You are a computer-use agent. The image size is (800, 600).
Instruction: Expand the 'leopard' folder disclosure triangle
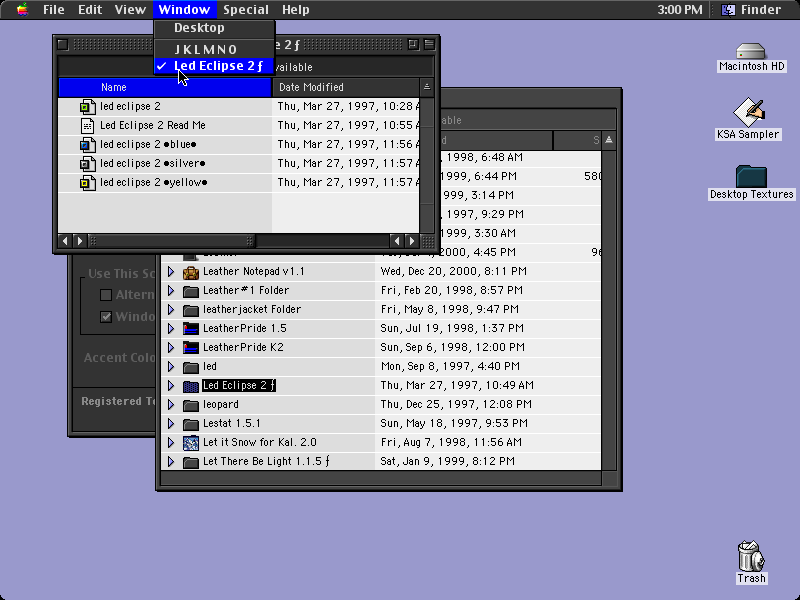point(171,405)
